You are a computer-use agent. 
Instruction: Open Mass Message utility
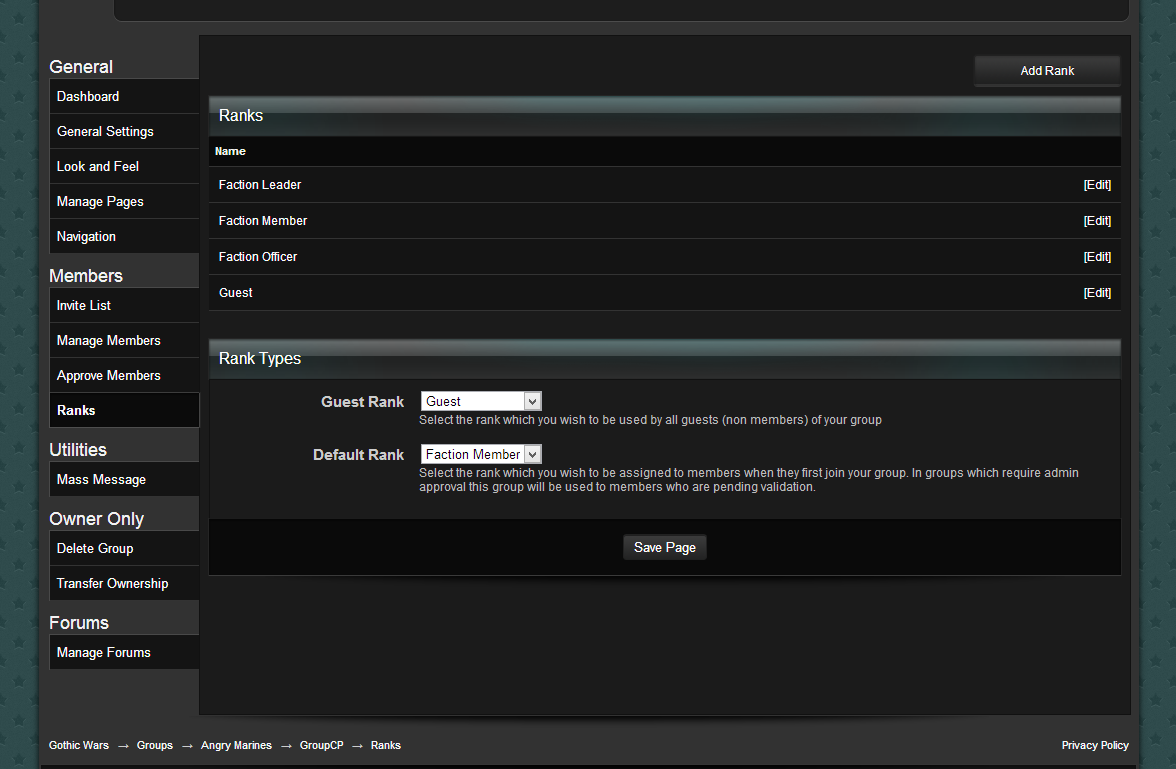pos(124,479)
